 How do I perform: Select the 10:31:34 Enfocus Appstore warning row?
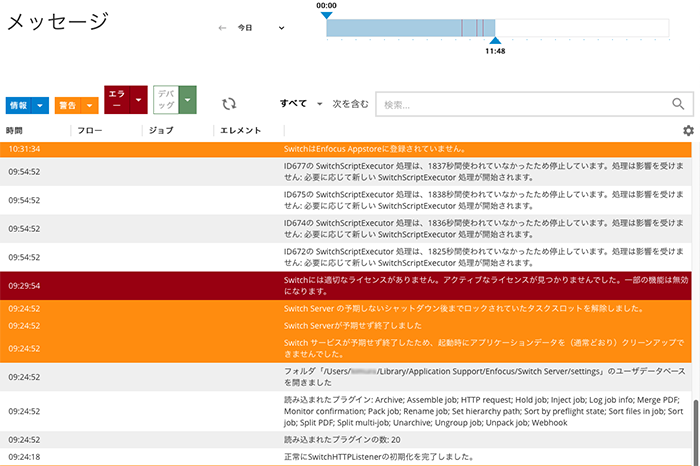346,149
